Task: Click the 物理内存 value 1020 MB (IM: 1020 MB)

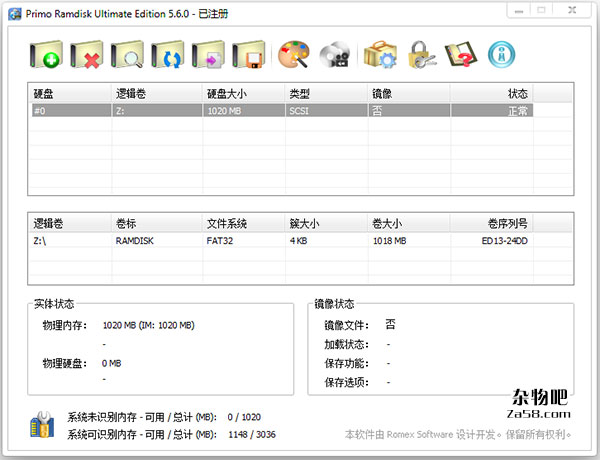Action: (x=148, y=325)
